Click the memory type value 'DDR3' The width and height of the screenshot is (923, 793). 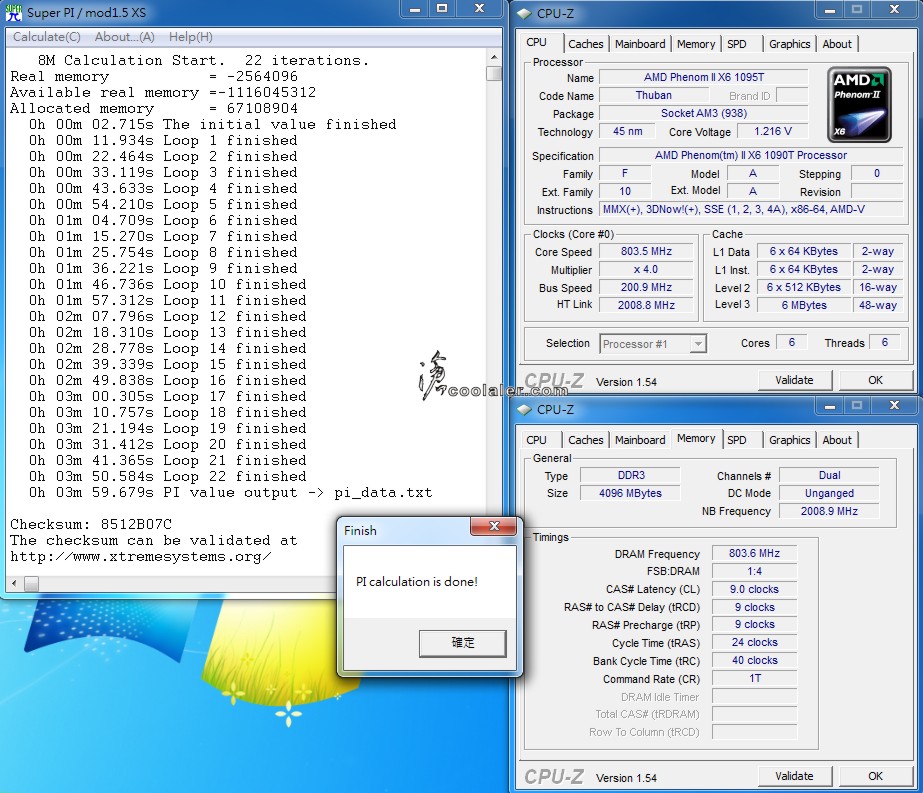point(630,475)
